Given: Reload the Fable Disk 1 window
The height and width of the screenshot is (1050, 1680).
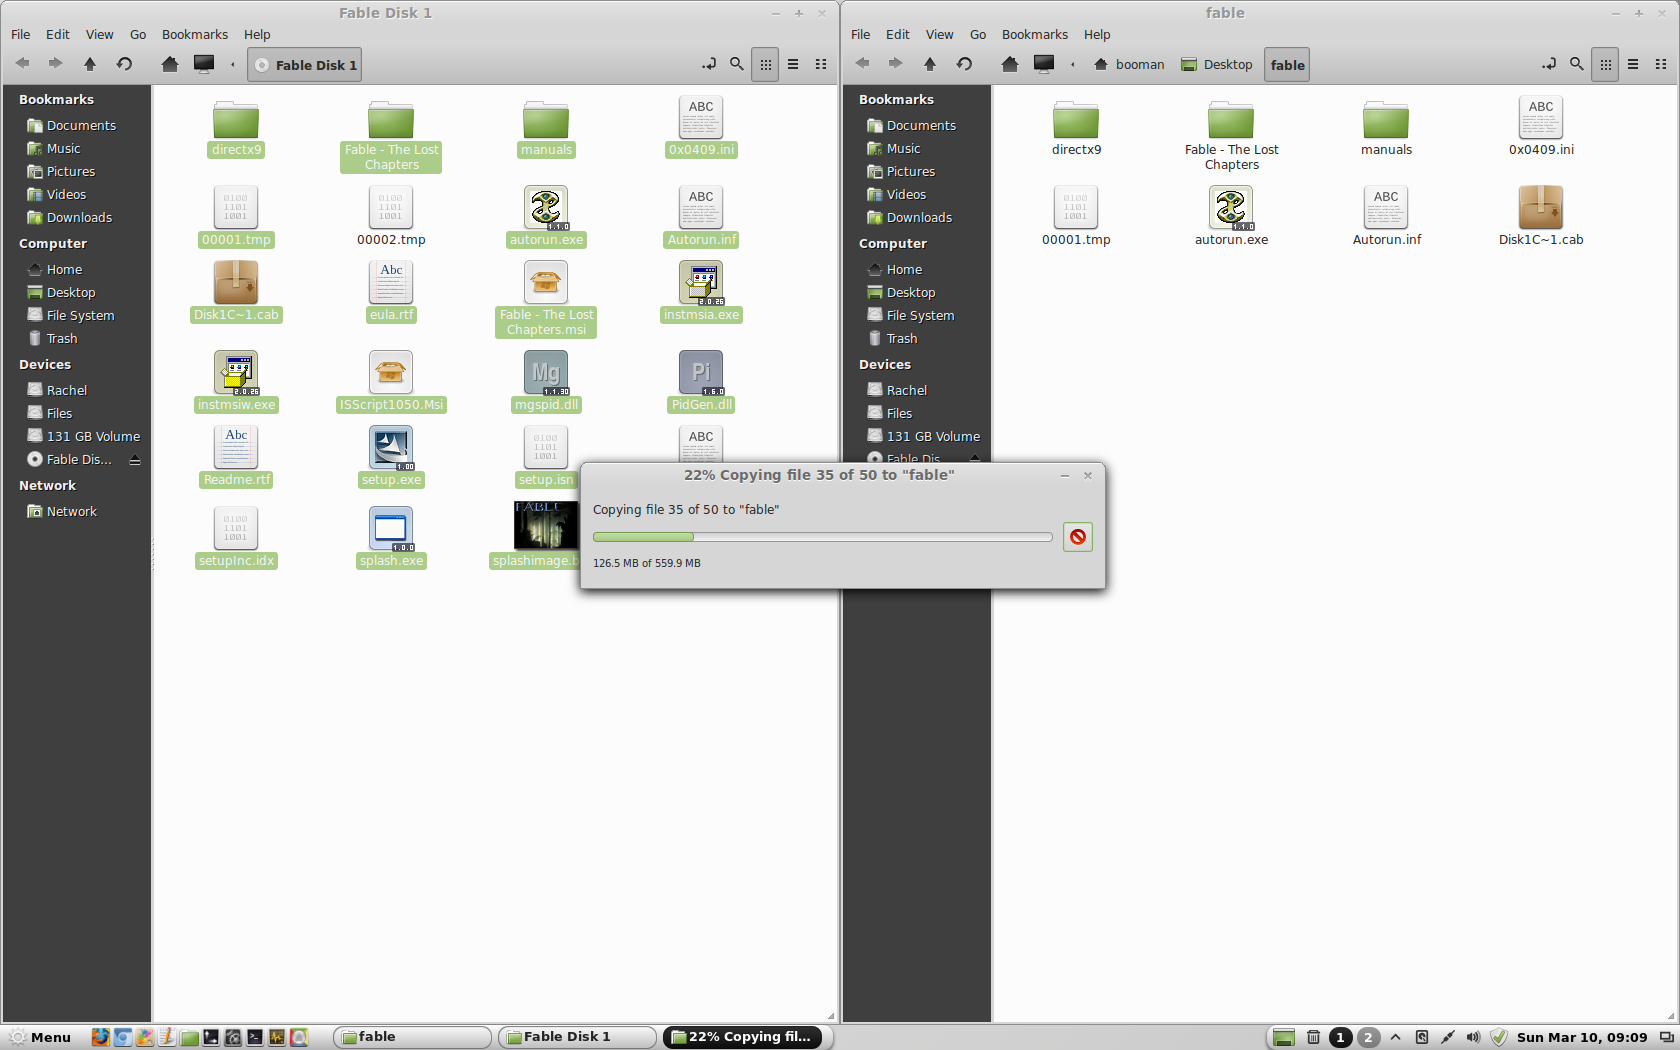Looking at the screenshot, I should (124, 64).
